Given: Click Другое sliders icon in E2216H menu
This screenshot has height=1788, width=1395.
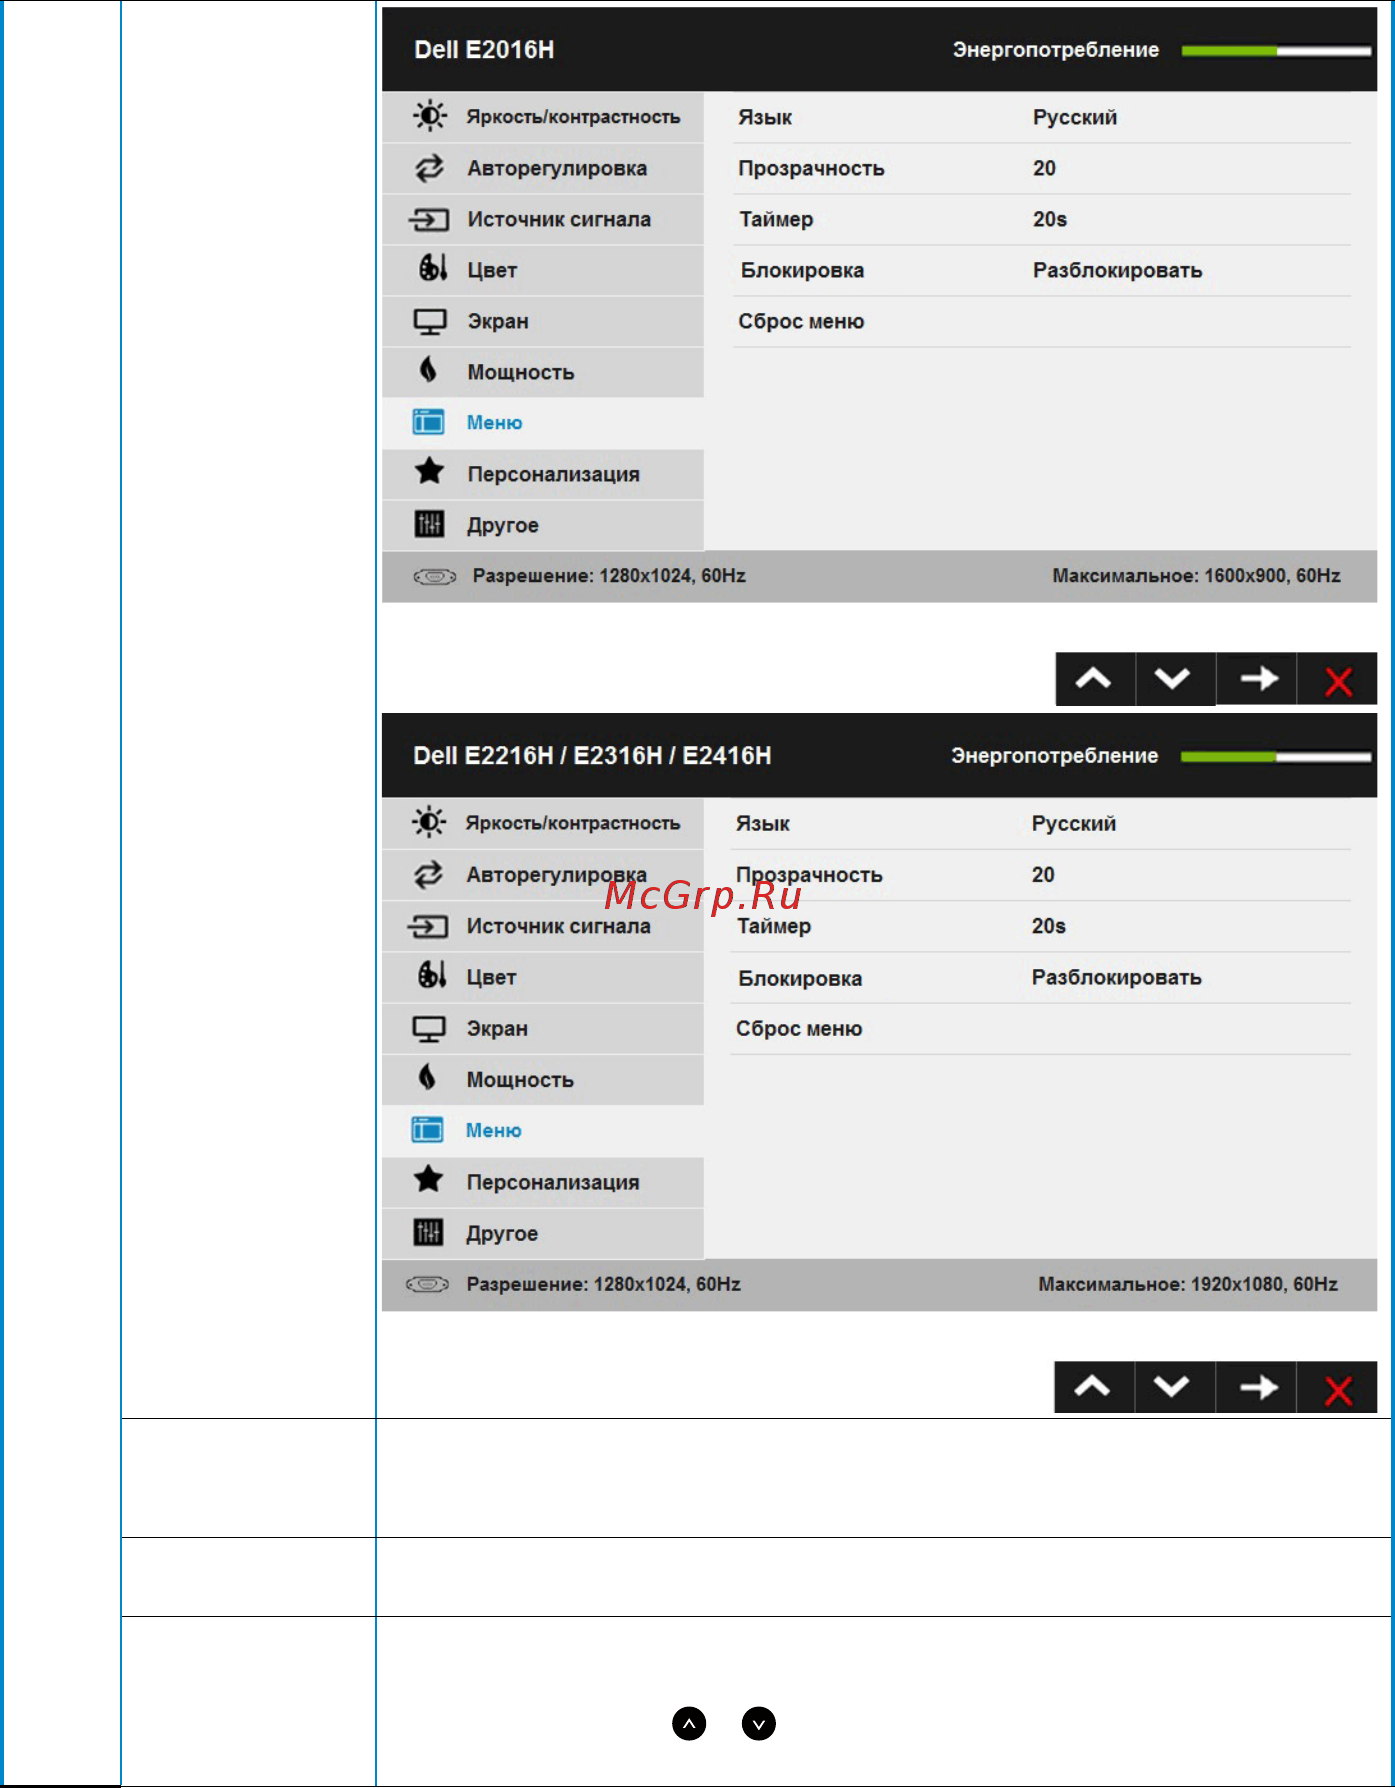Looking at the screenshot, I should point(428,1232).
